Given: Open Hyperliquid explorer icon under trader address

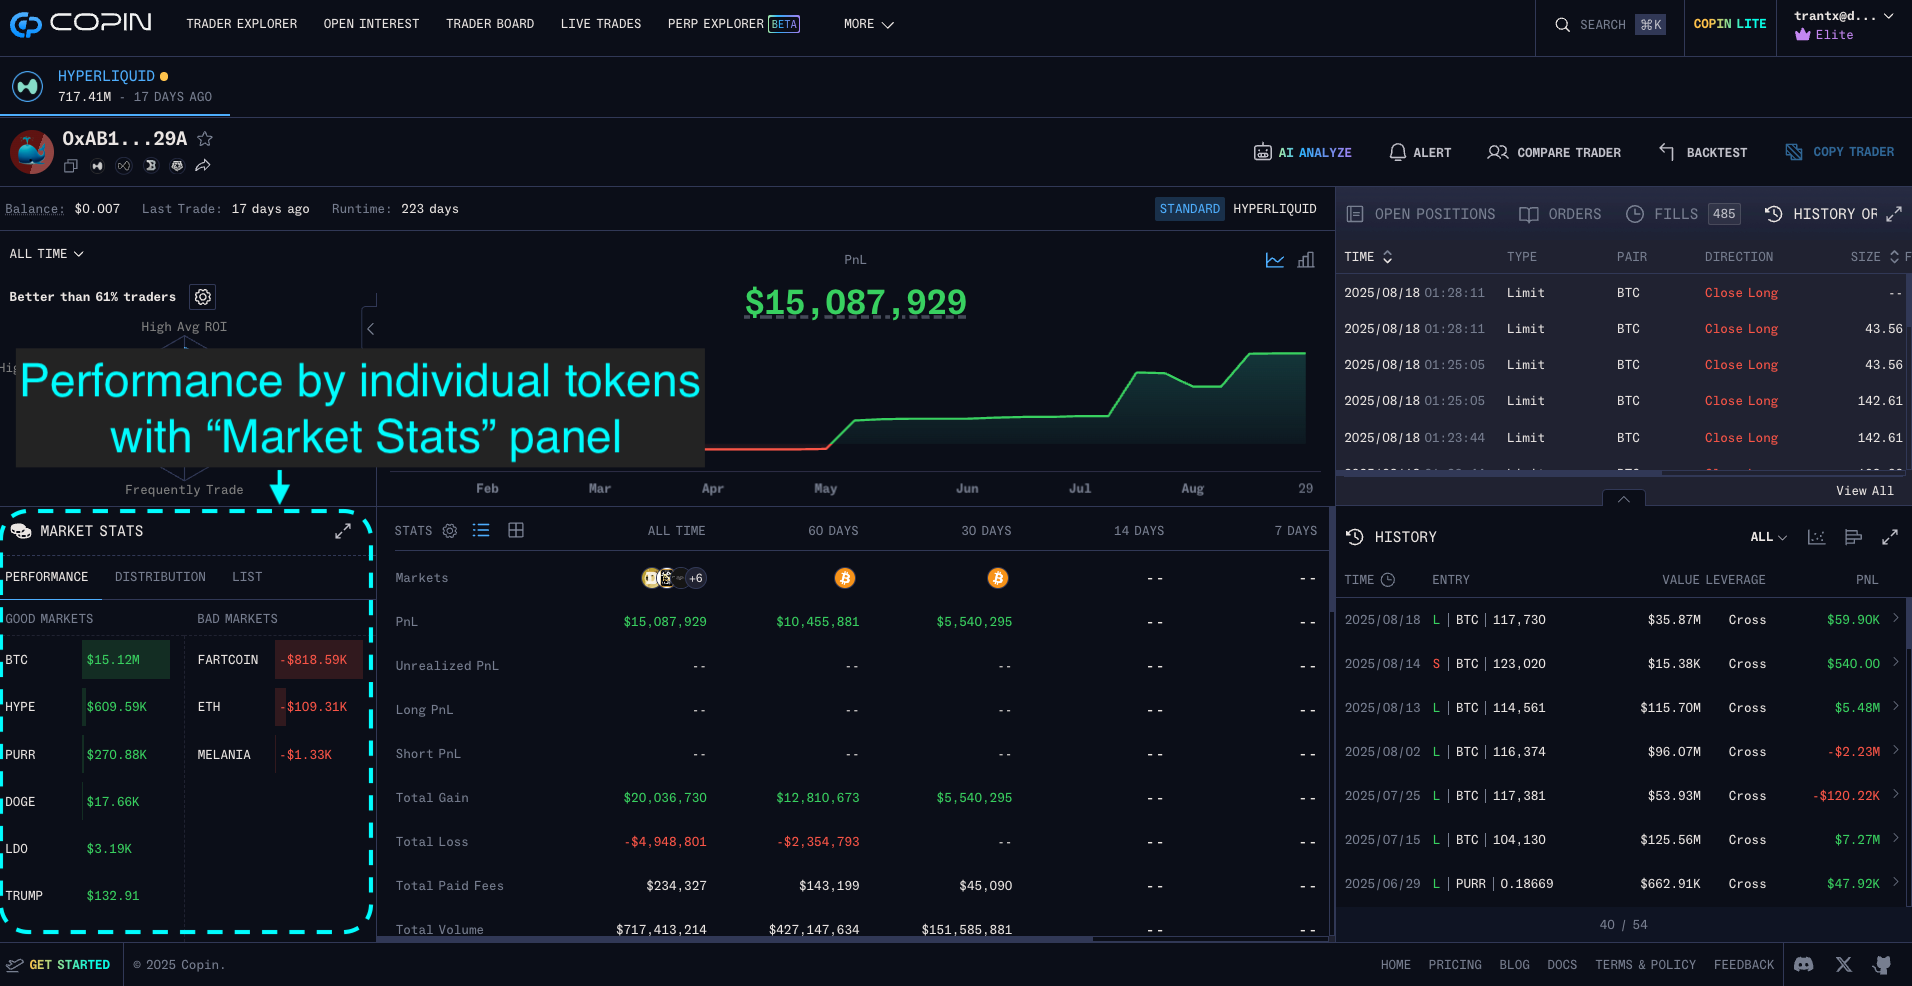Looking at the screenshot, I should (x=97, y=166).
